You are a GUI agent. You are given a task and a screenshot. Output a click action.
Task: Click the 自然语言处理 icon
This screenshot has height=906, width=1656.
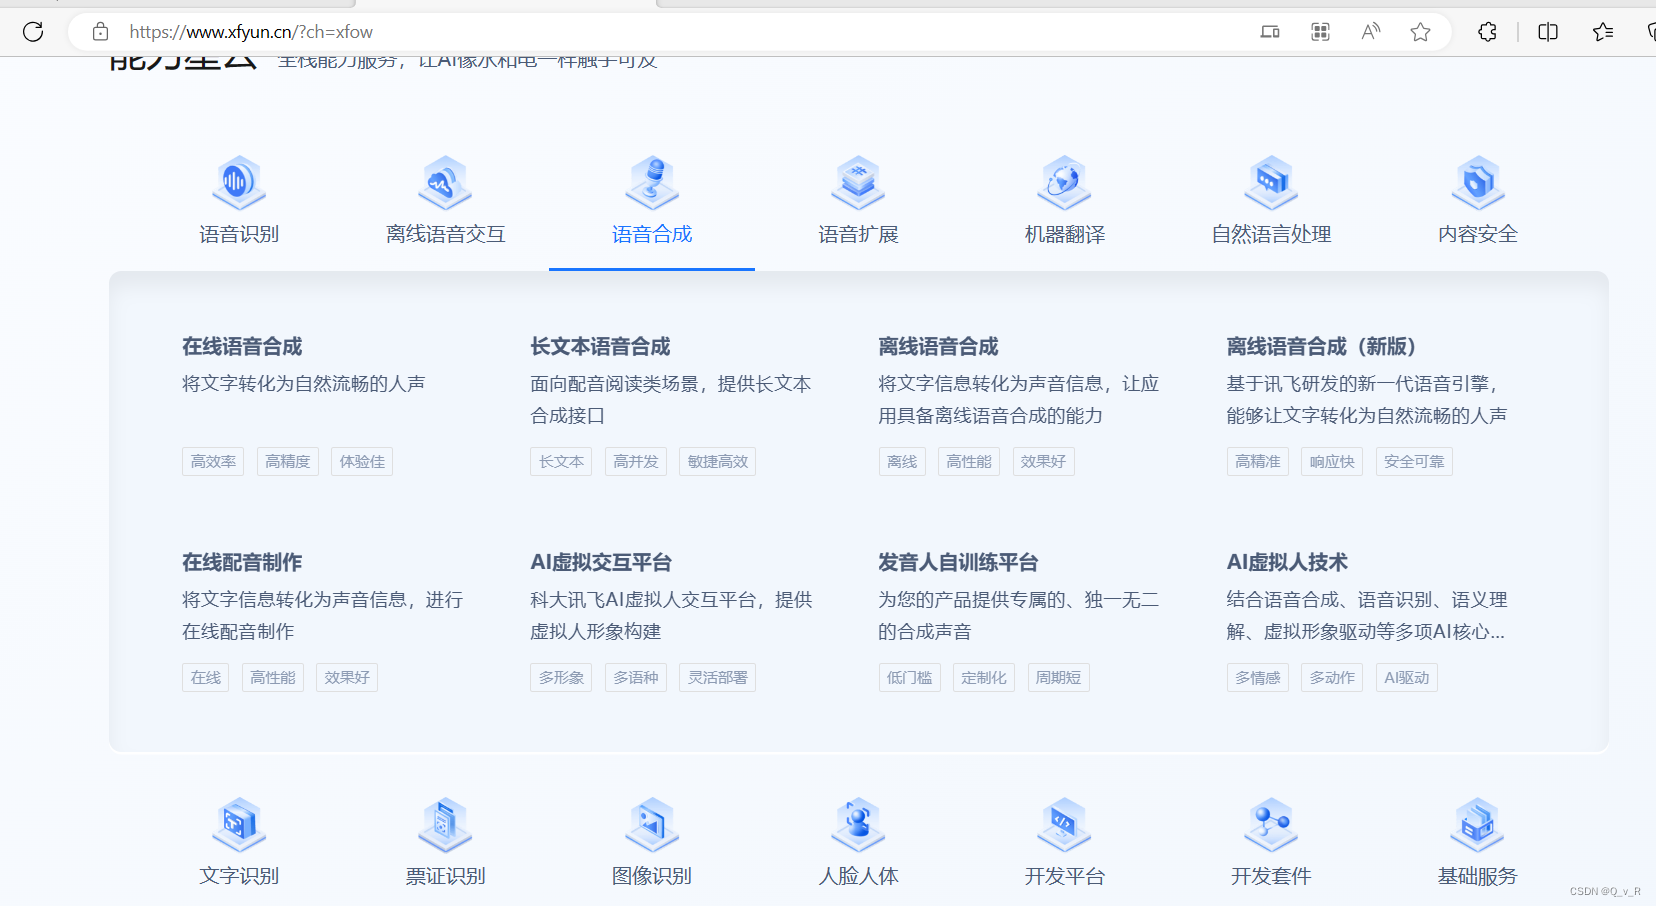coord(1270,183)
